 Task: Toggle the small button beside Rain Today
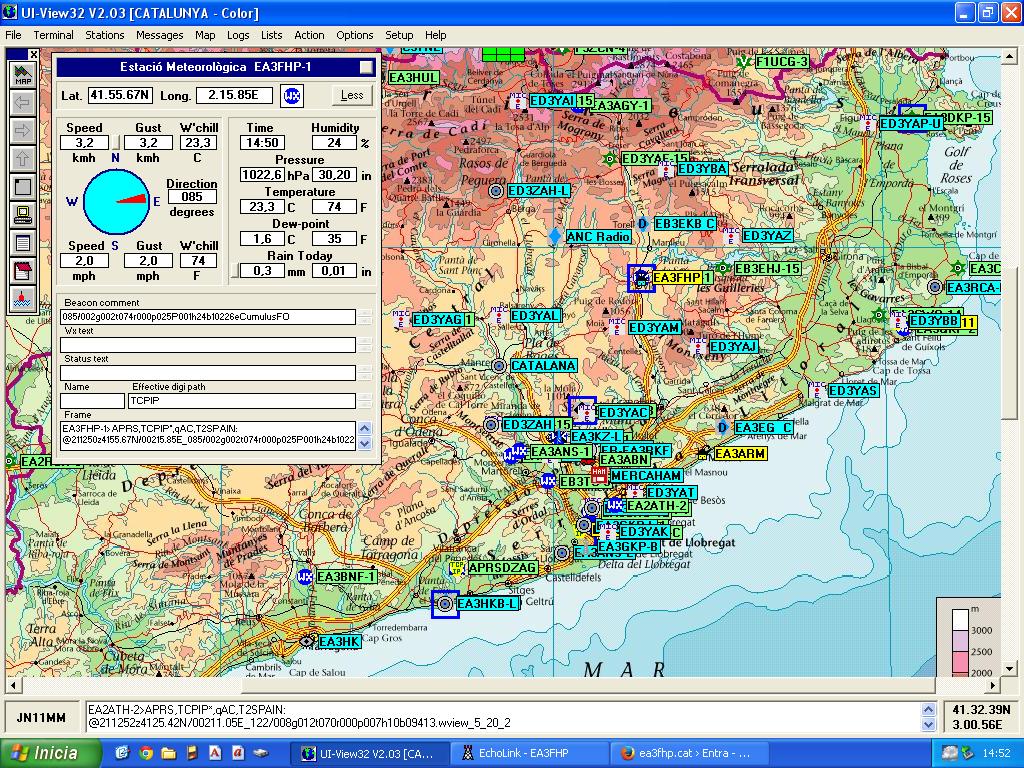(x=236, y=271)
